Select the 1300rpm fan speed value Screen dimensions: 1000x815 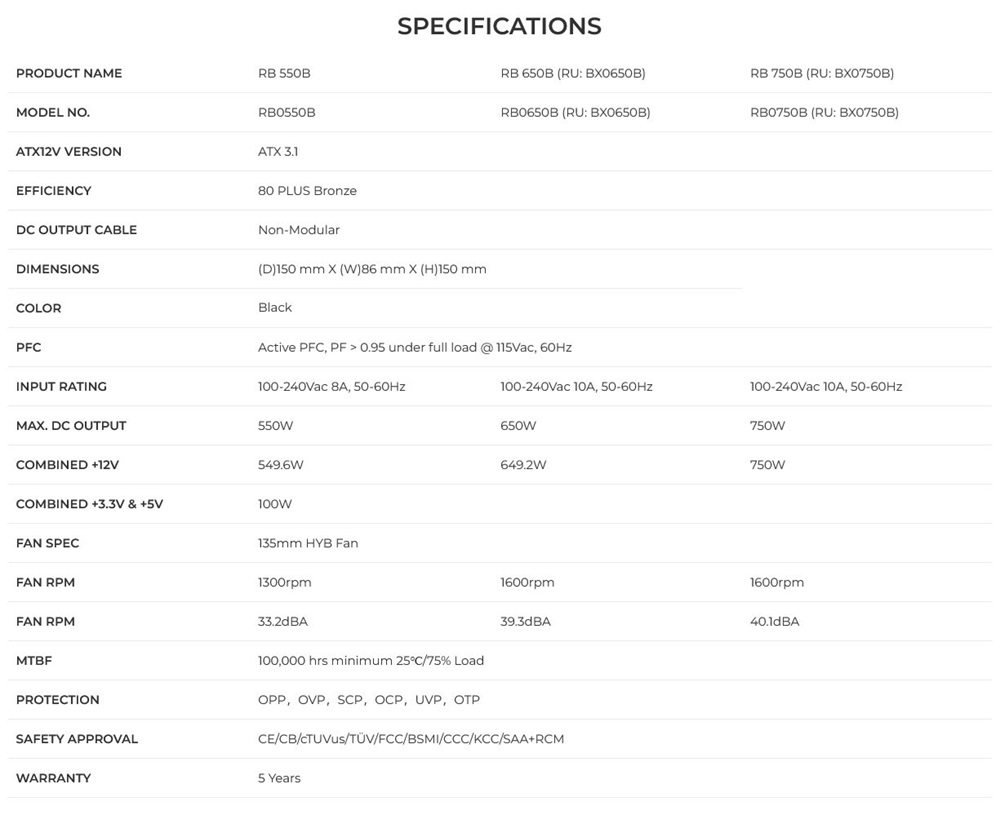(285, 582)
